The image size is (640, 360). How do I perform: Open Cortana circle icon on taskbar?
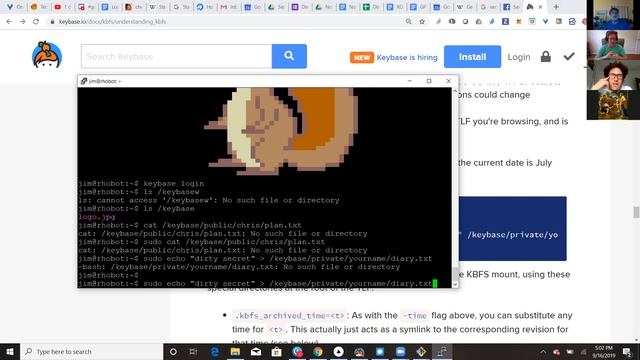click(x=173, y=351)
